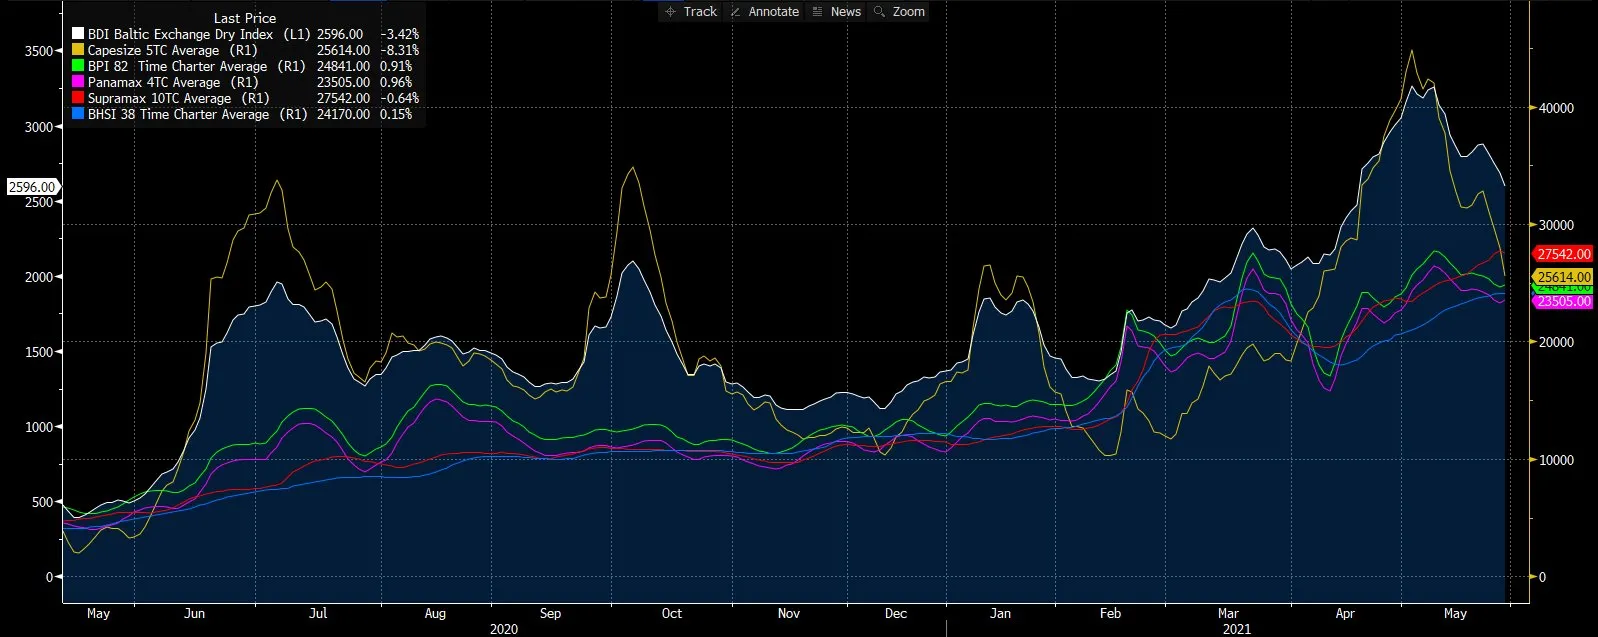Click the Feb month label on time axis

tap(1110, 613)
